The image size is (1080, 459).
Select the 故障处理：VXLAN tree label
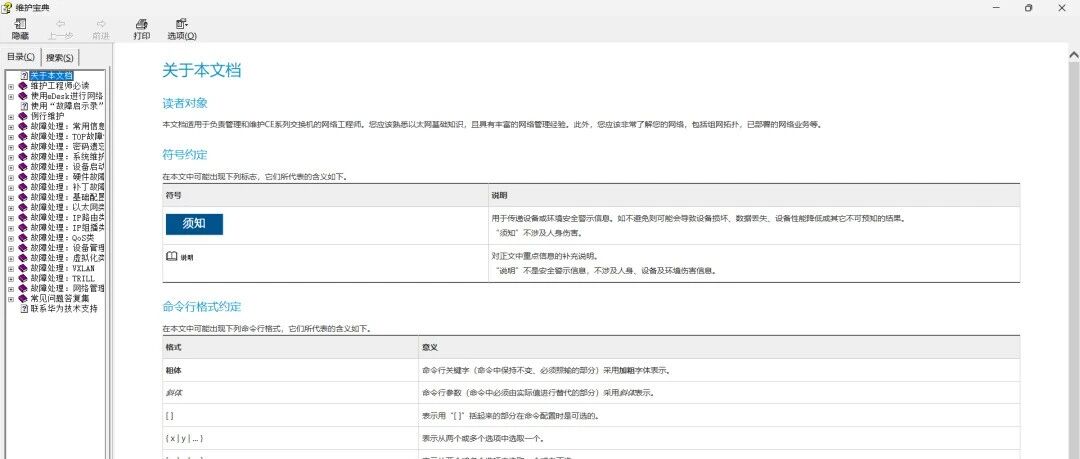pos(63,268)
